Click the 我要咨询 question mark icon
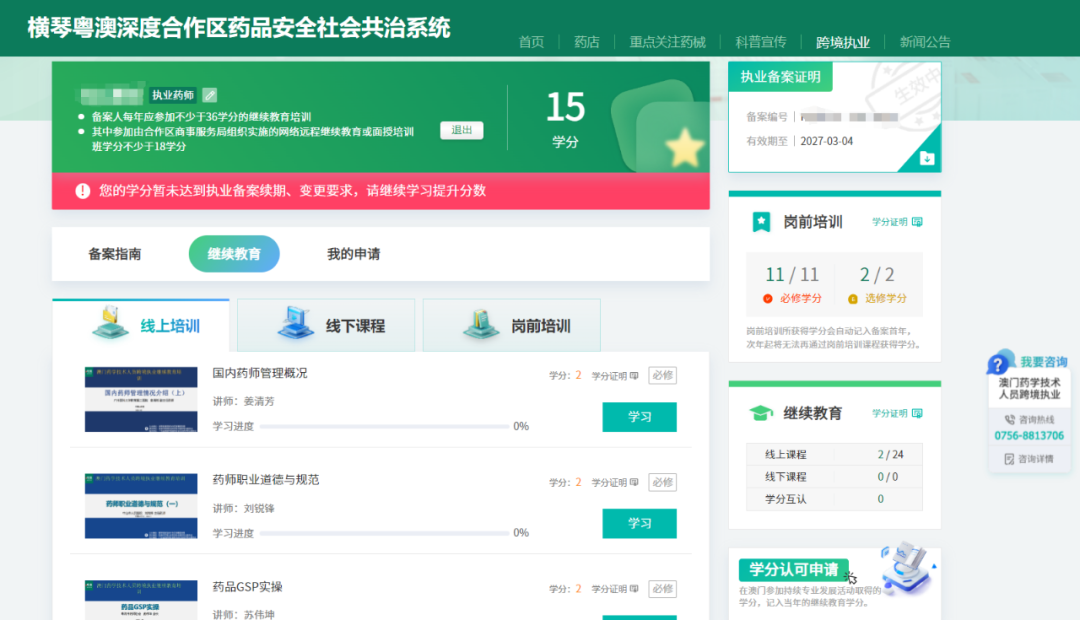This screenshot has height=620, width=1080. [998, 363]
